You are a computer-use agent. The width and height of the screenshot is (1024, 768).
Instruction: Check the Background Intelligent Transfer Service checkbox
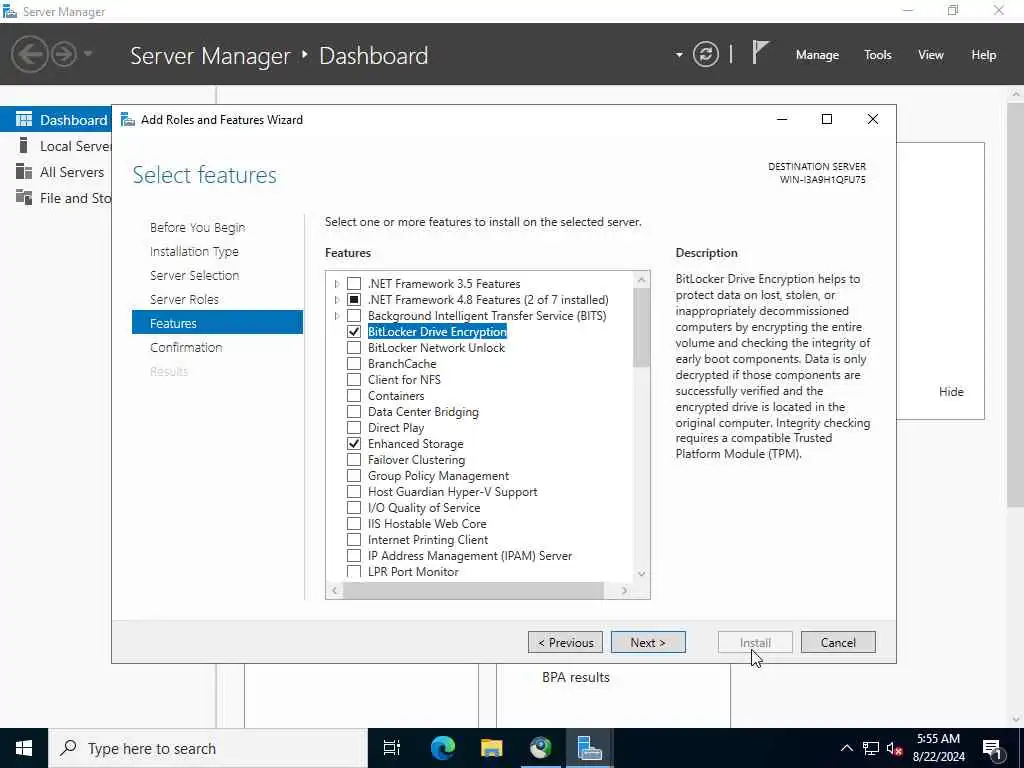click(x=354, y=315)
